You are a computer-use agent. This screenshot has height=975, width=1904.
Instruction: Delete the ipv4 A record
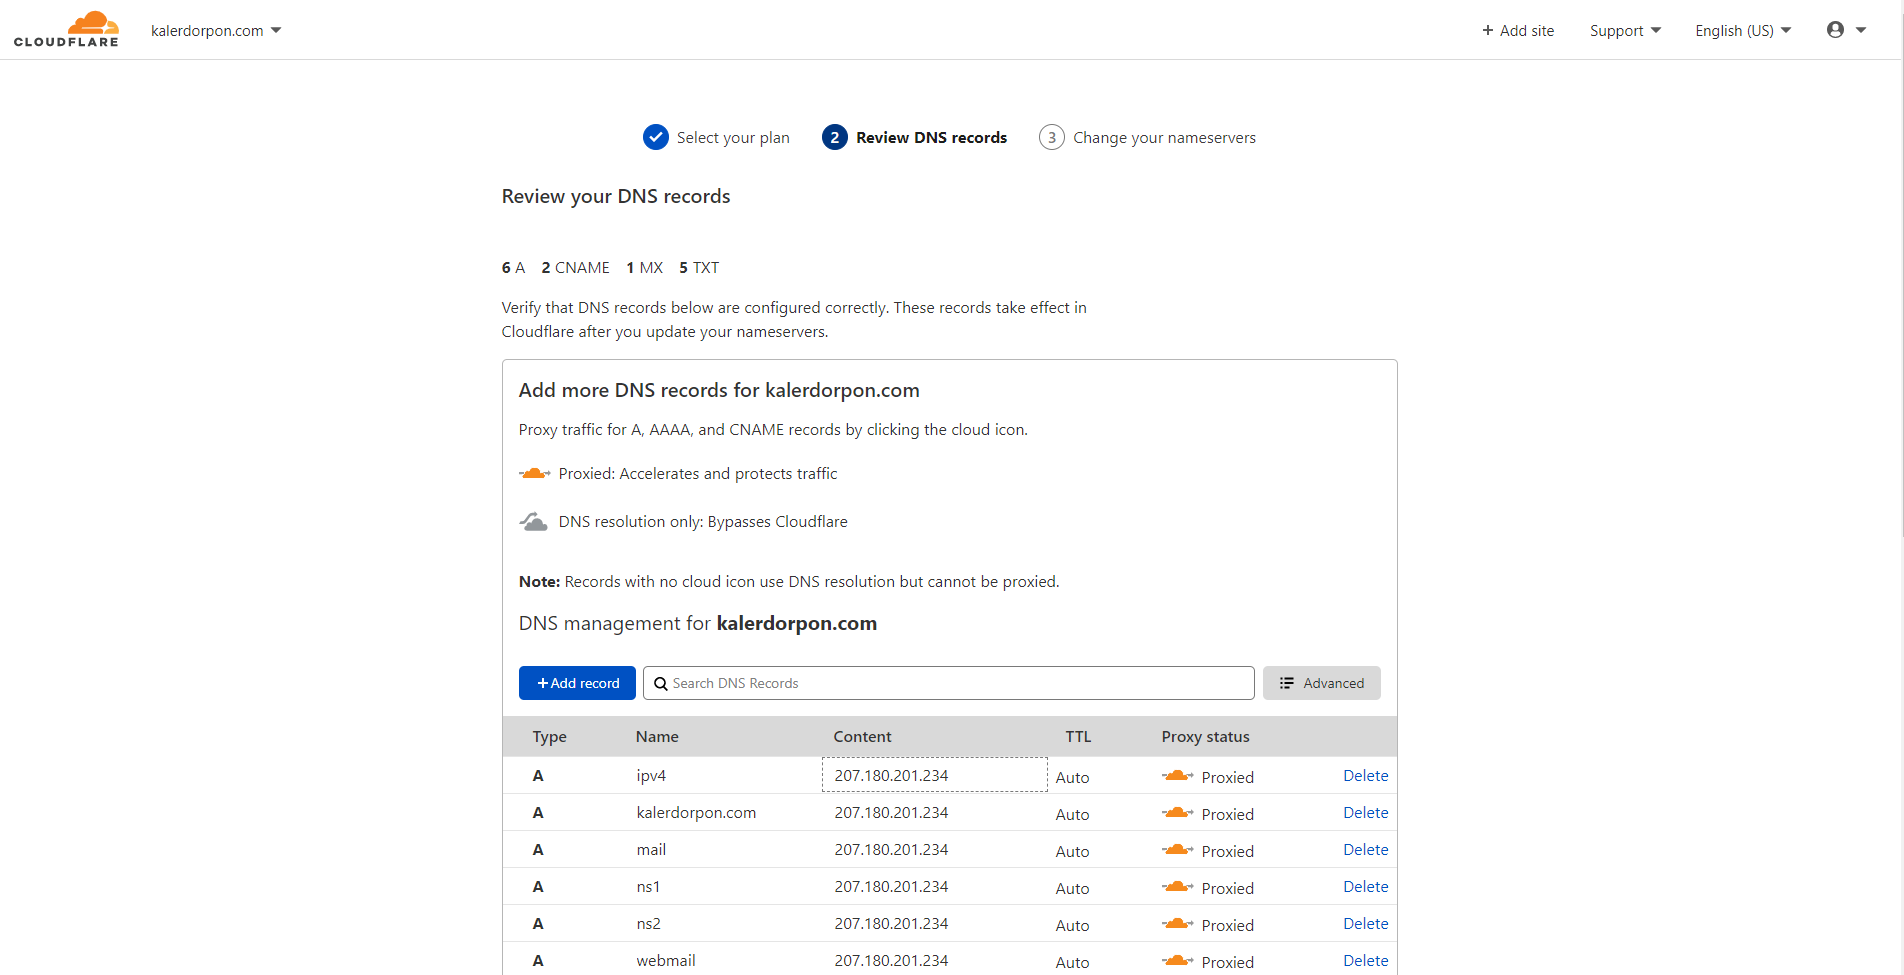(1365, 776)
